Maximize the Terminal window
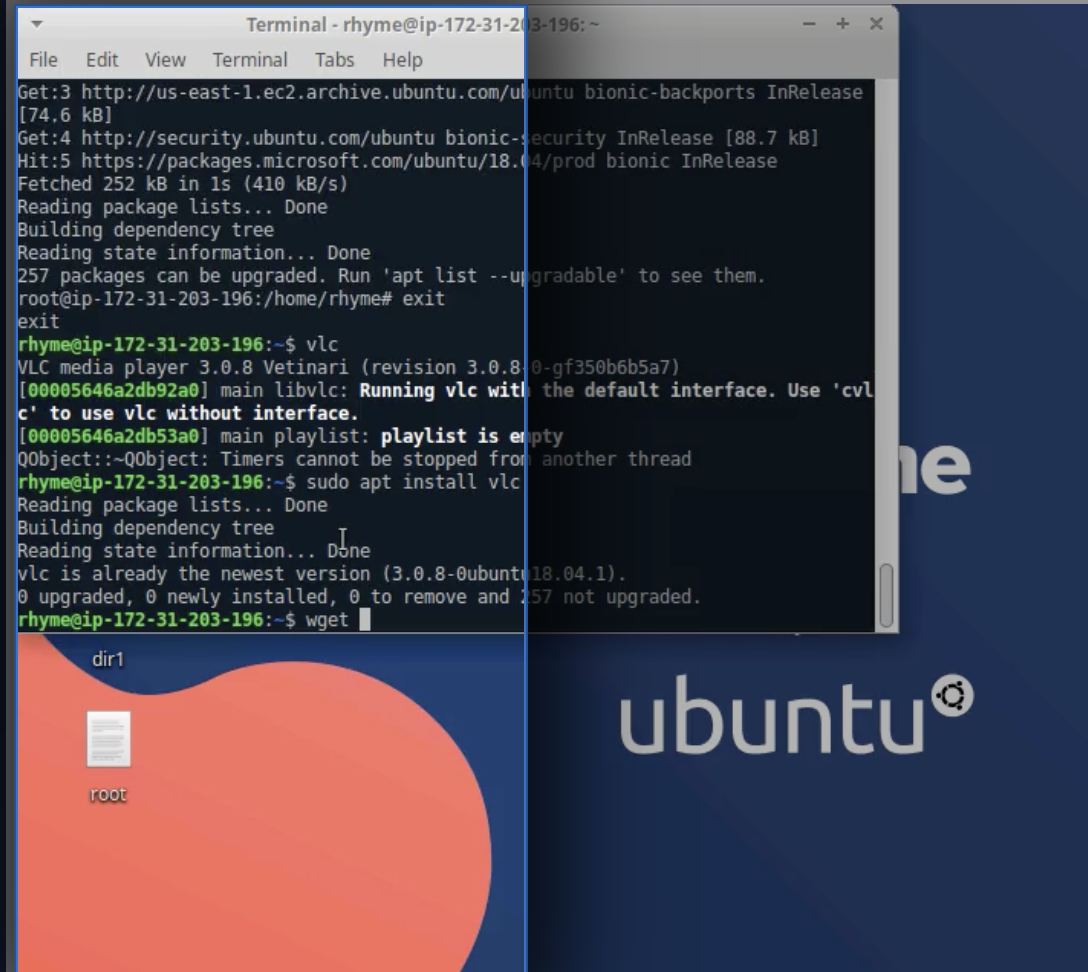Image resolution: width=1088 pixels, height=972 pixels. (842, 24)
